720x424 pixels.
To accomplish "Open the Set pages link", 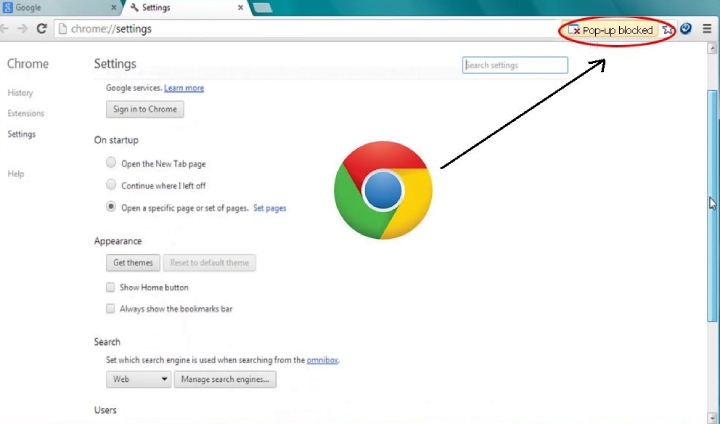I will coord(270,208).
